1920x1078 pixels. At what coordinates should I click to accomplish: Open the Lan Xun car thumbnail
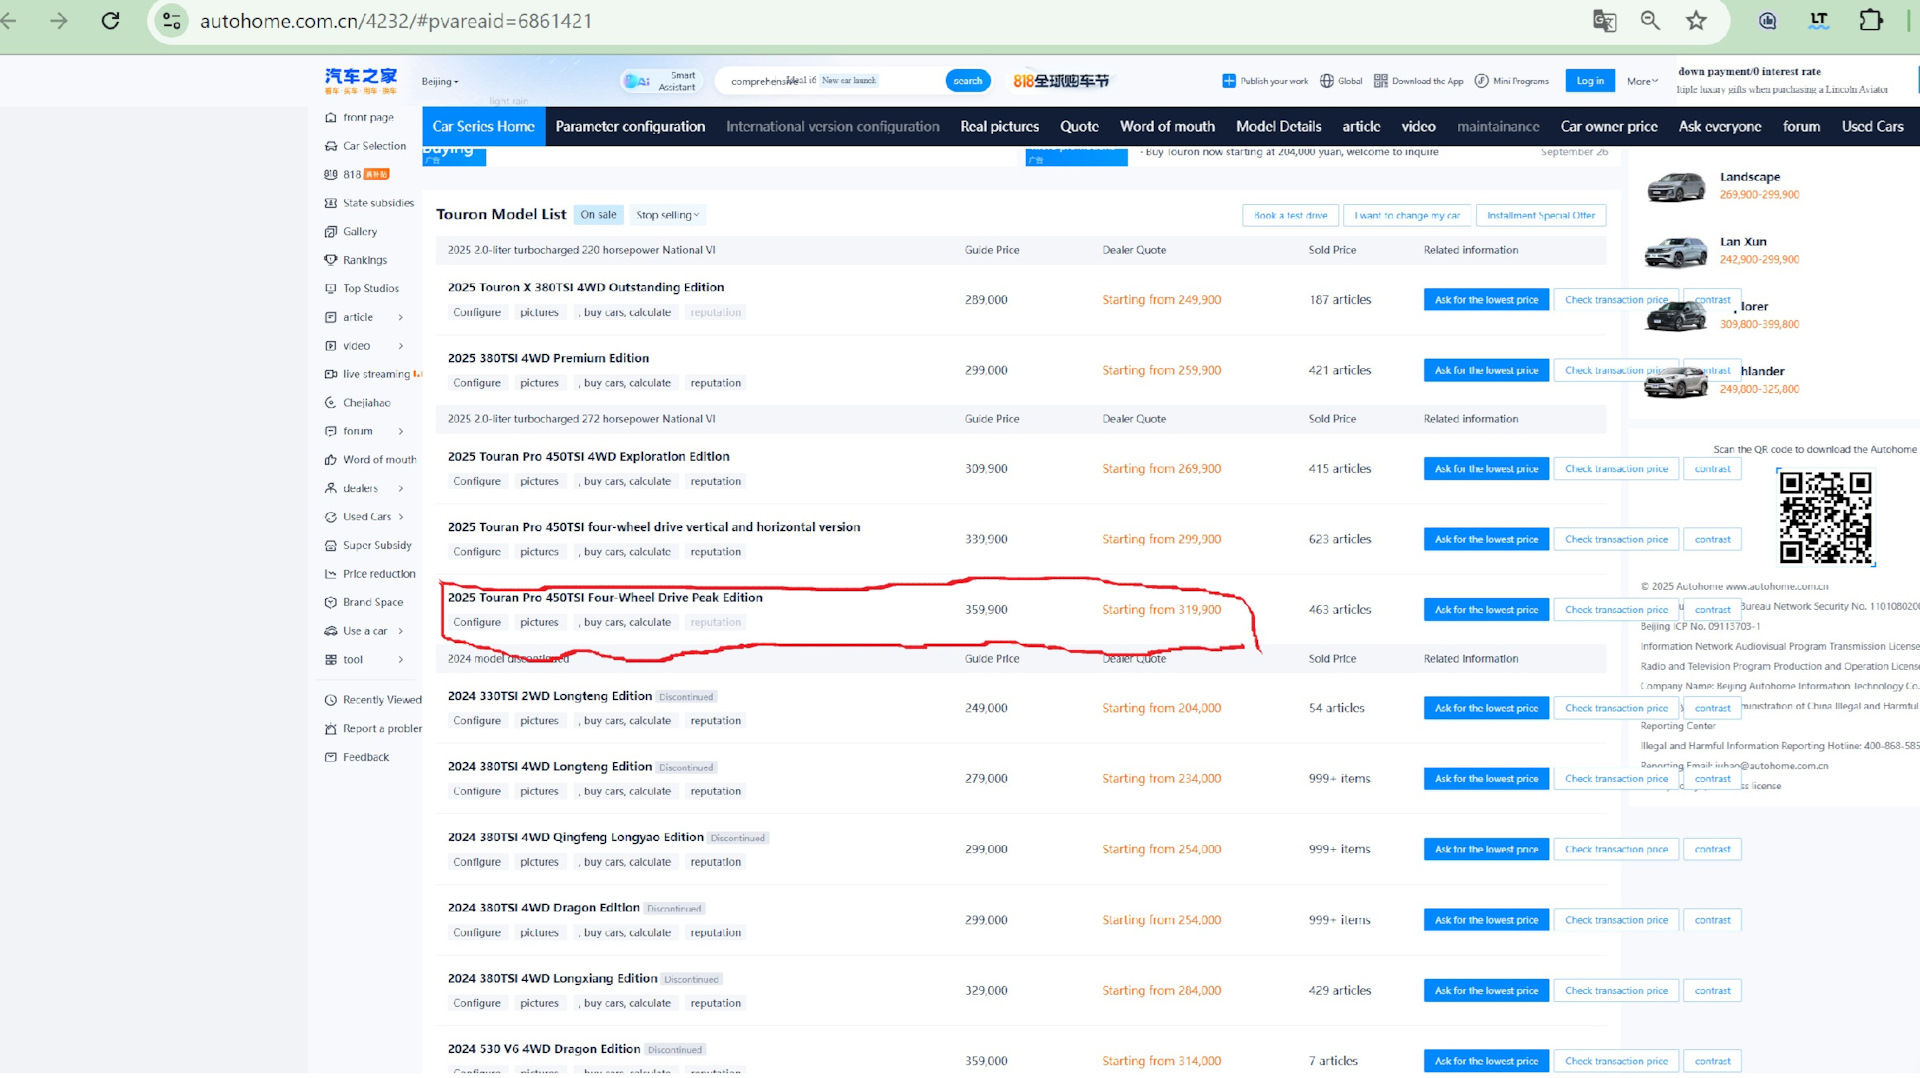coord(1676,251)
